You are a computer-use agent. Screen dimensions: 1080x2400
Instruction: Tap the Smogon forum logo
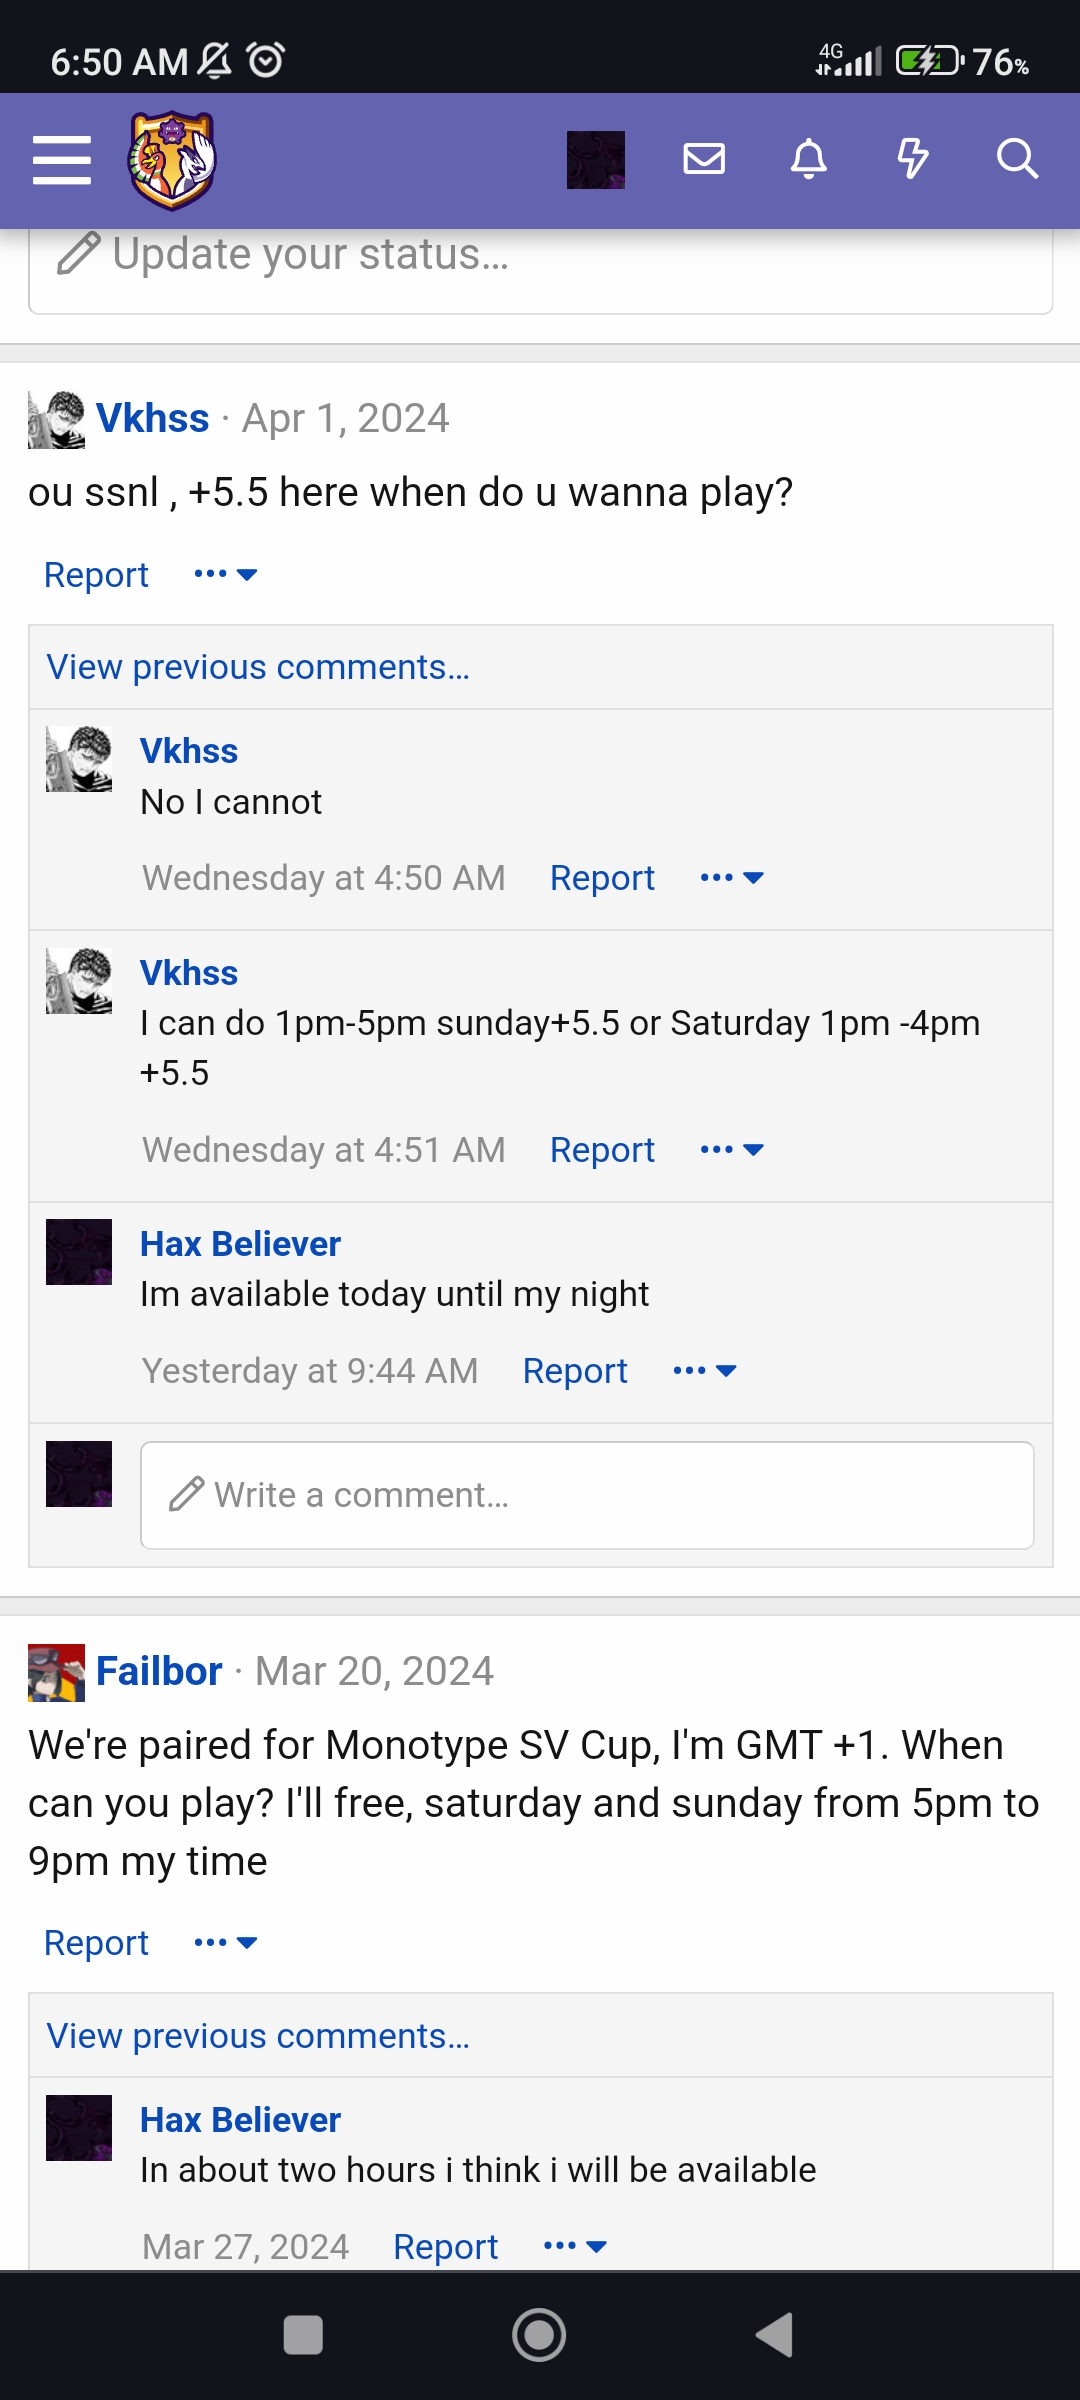click(172, 160)
